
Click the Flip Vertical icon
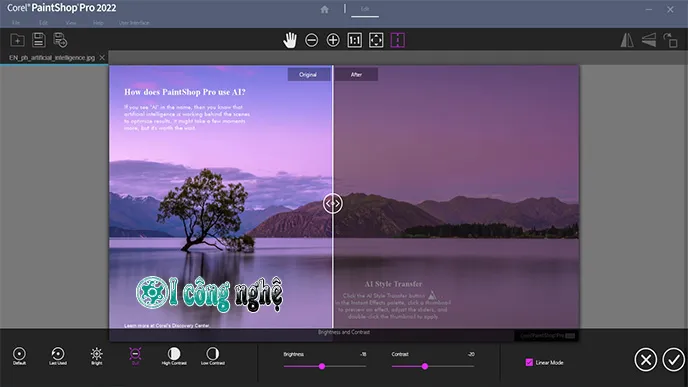click(x=649, y=40)
